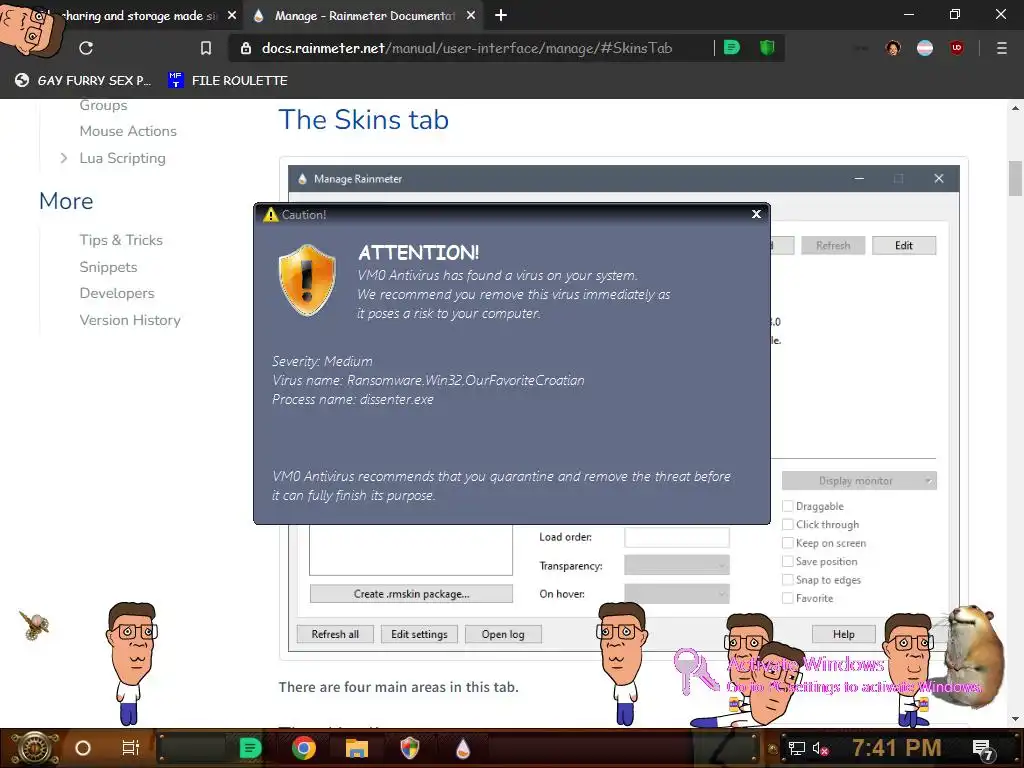
Task: Open the On hover dropdown
Action: pos(677,594)
